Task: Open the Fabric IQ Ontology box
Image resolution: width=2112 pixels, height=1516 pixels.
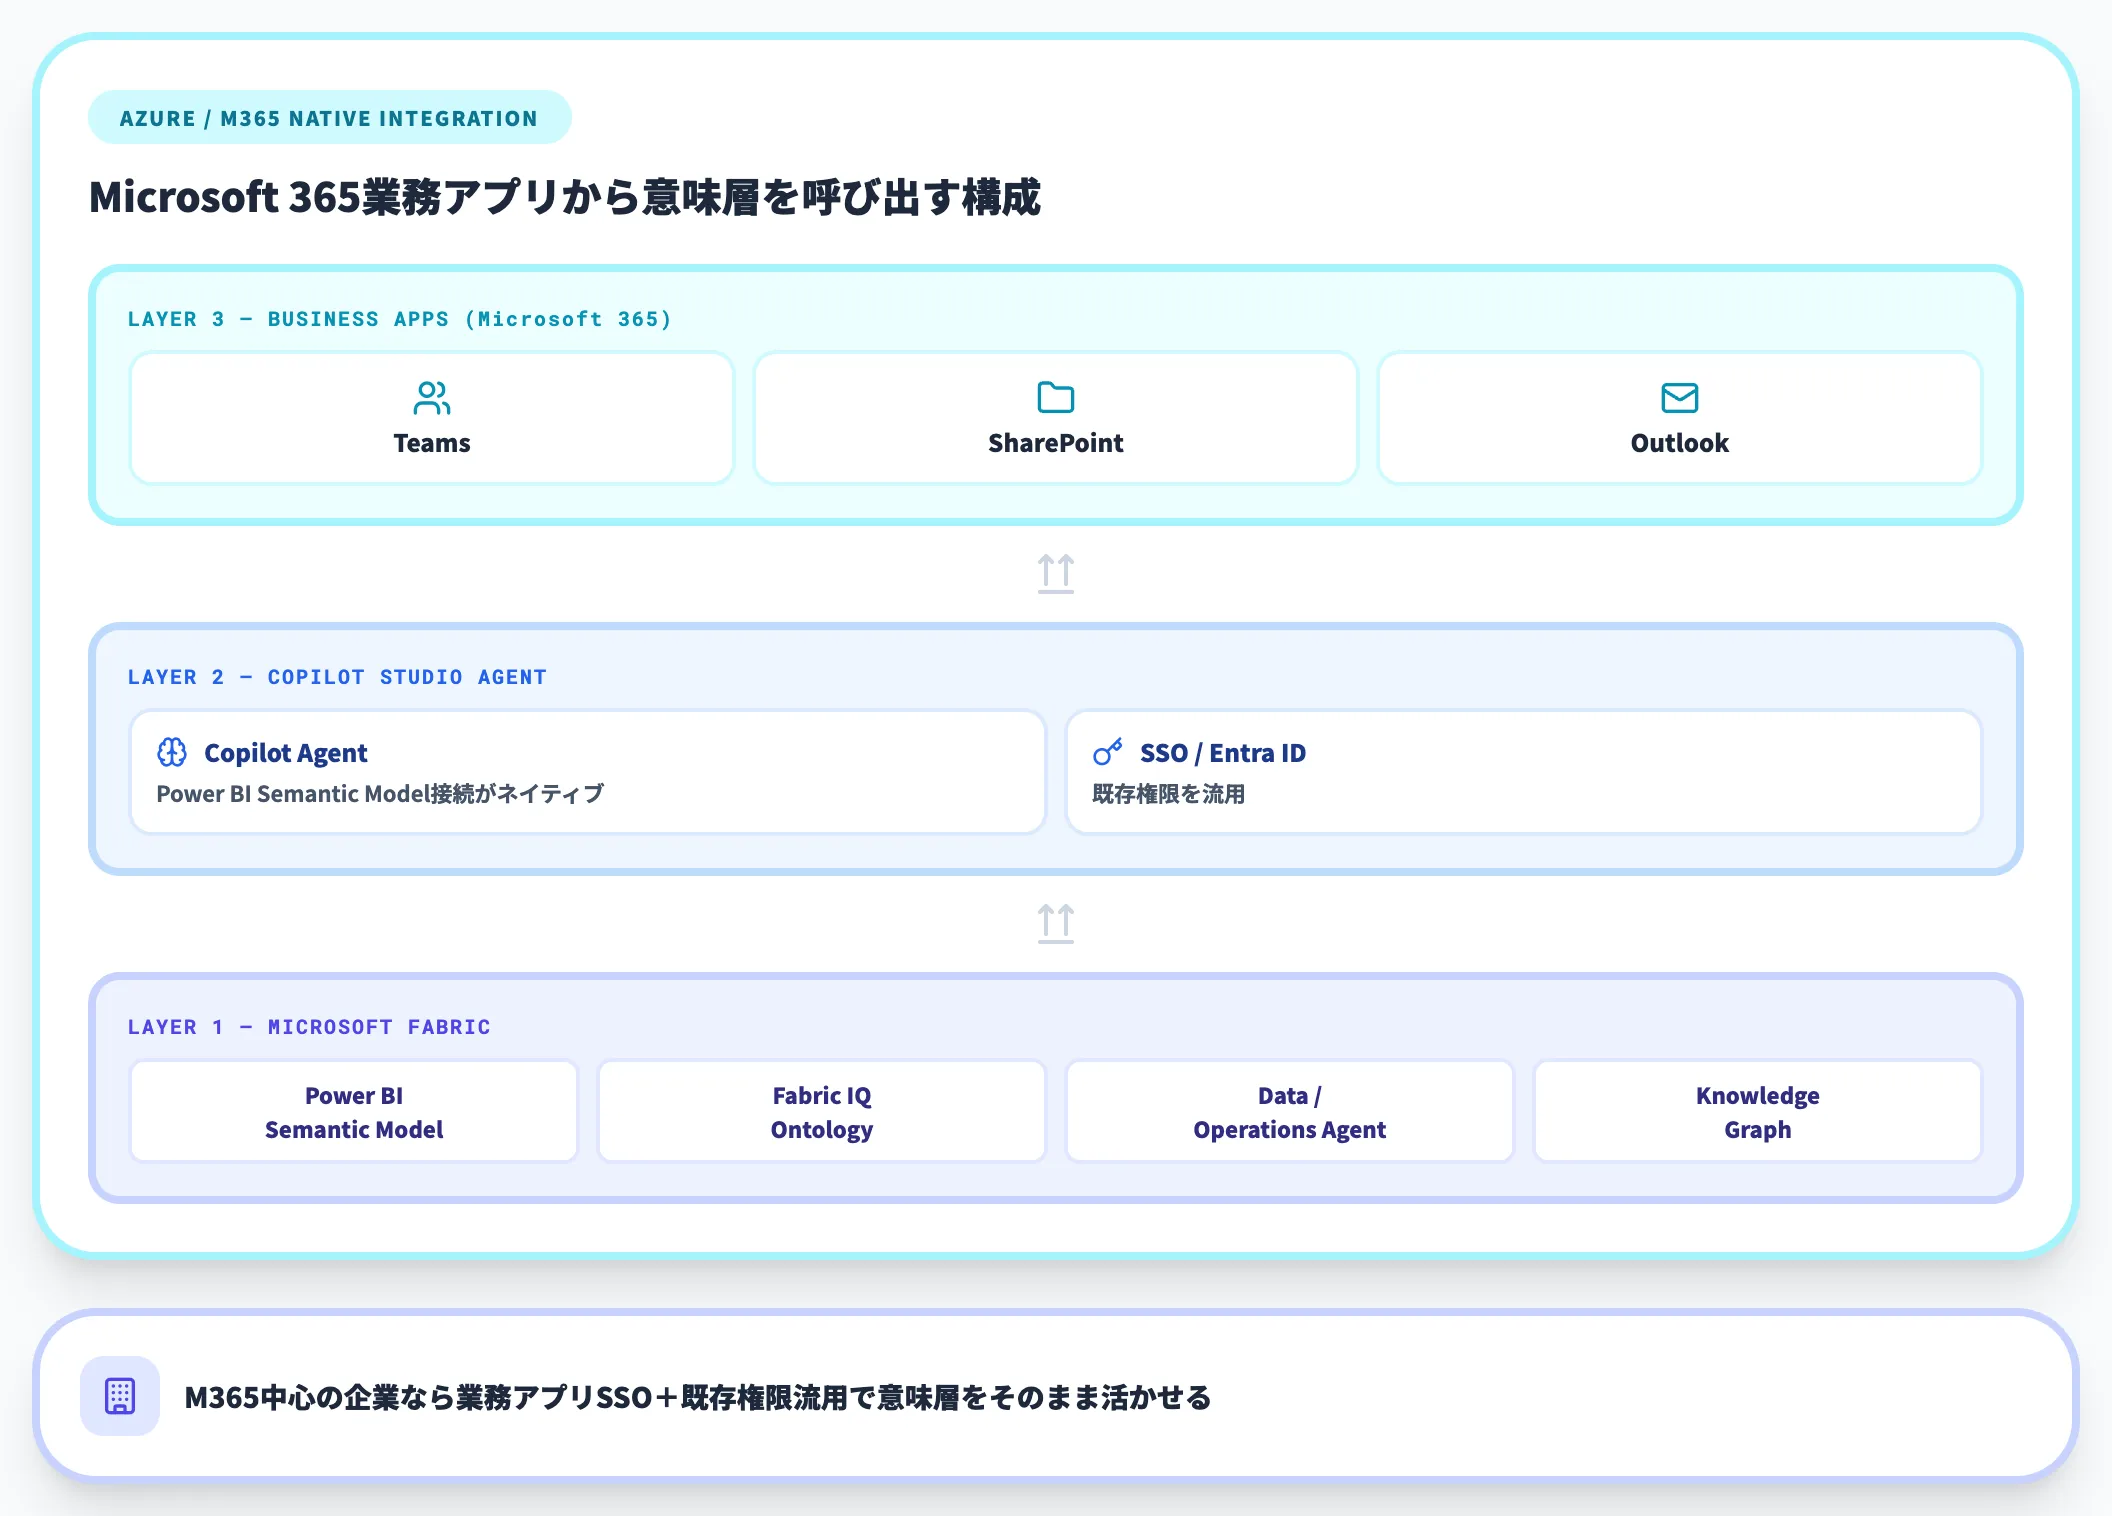Action: 821,1112
